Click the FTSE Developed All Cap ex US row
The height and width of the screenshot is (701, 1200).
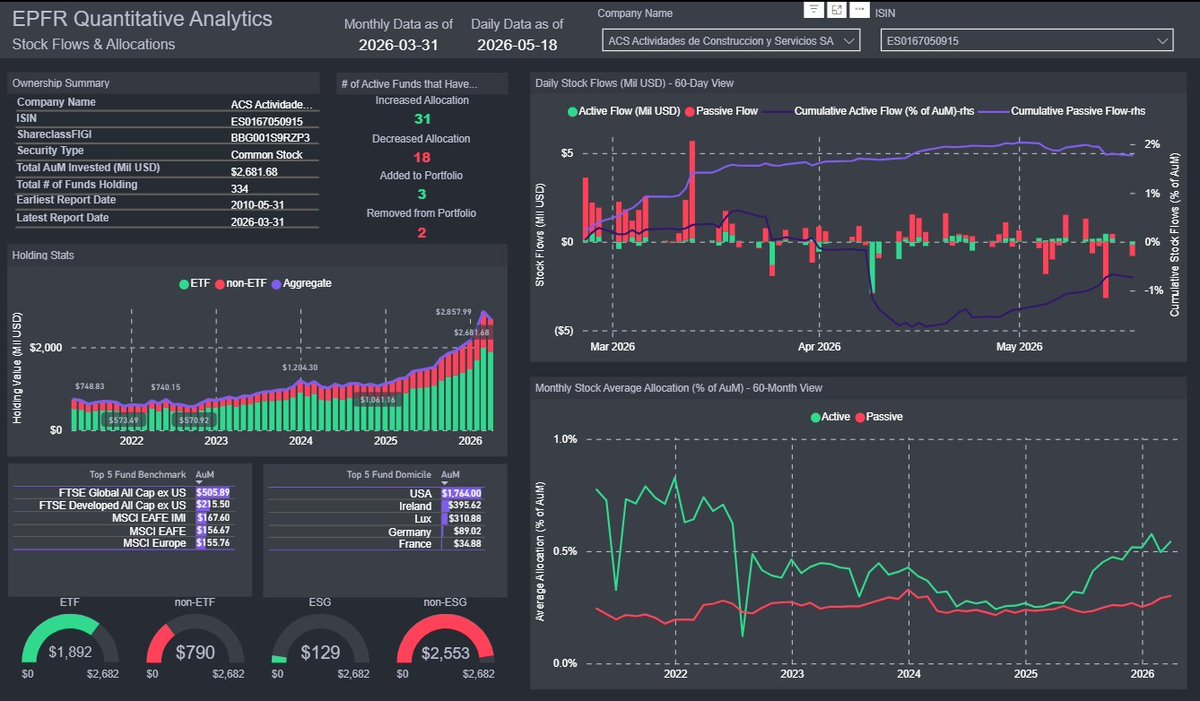(x=122, y=505)
